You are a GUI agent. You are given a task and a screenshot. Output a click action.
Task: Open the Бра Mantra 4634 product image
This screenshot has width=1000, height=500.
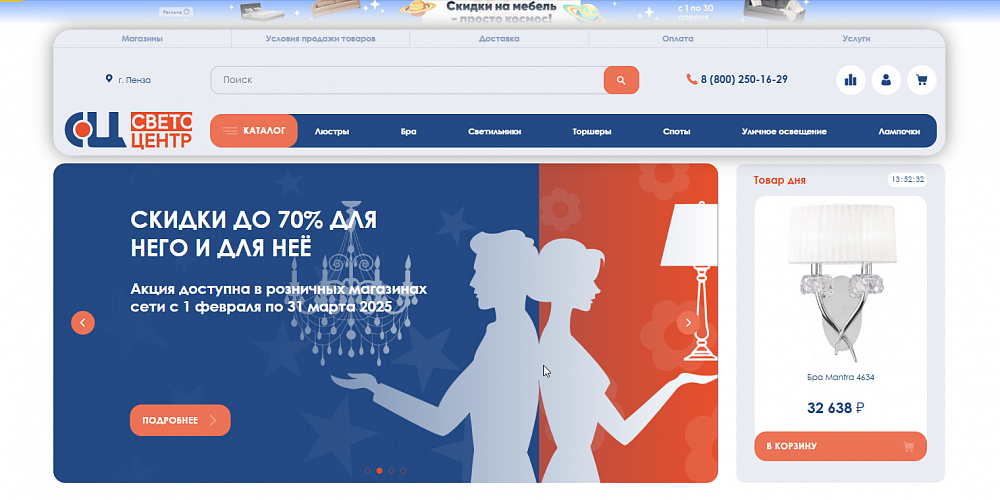tap(840, 282)
